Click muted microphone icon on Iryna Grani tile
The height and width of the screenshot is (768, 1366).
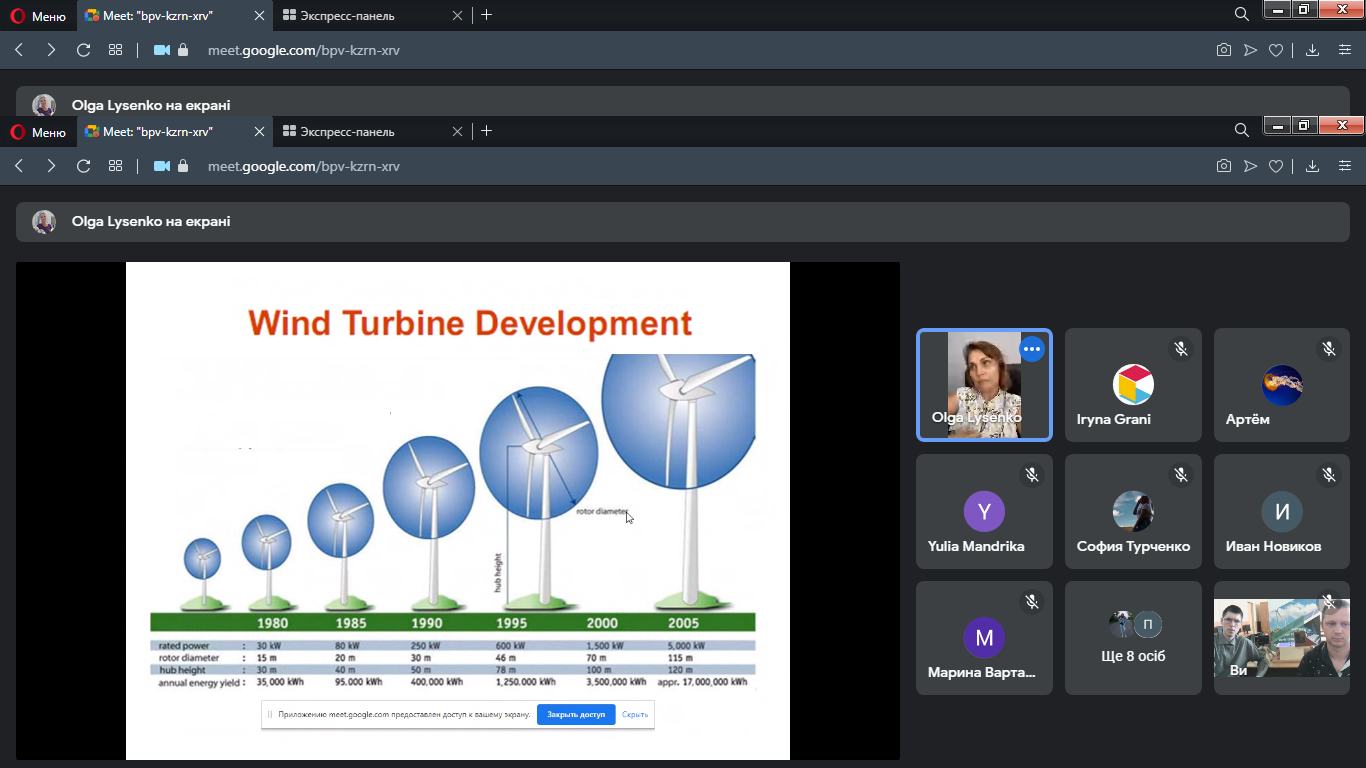1181,349
